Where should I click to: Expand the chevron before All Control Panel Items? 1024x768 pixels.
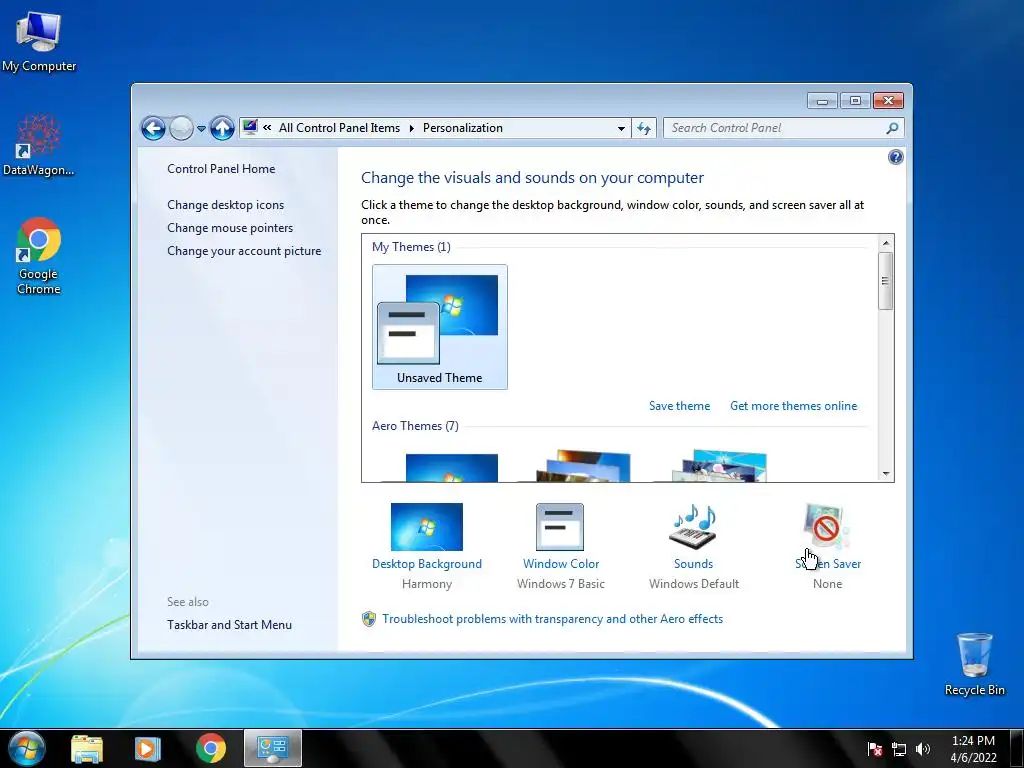click(x=267, y=127)
